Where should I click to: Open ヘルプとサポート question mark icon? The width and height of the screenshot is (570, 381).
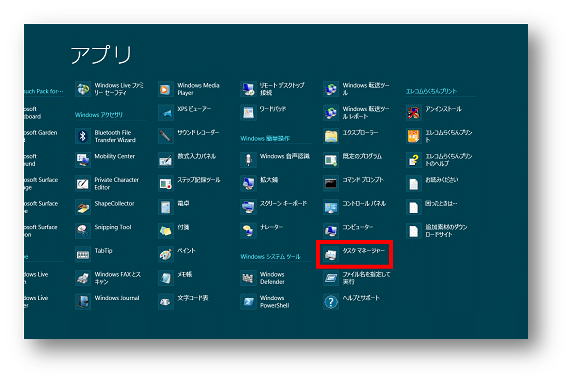(x=331, y=302)
